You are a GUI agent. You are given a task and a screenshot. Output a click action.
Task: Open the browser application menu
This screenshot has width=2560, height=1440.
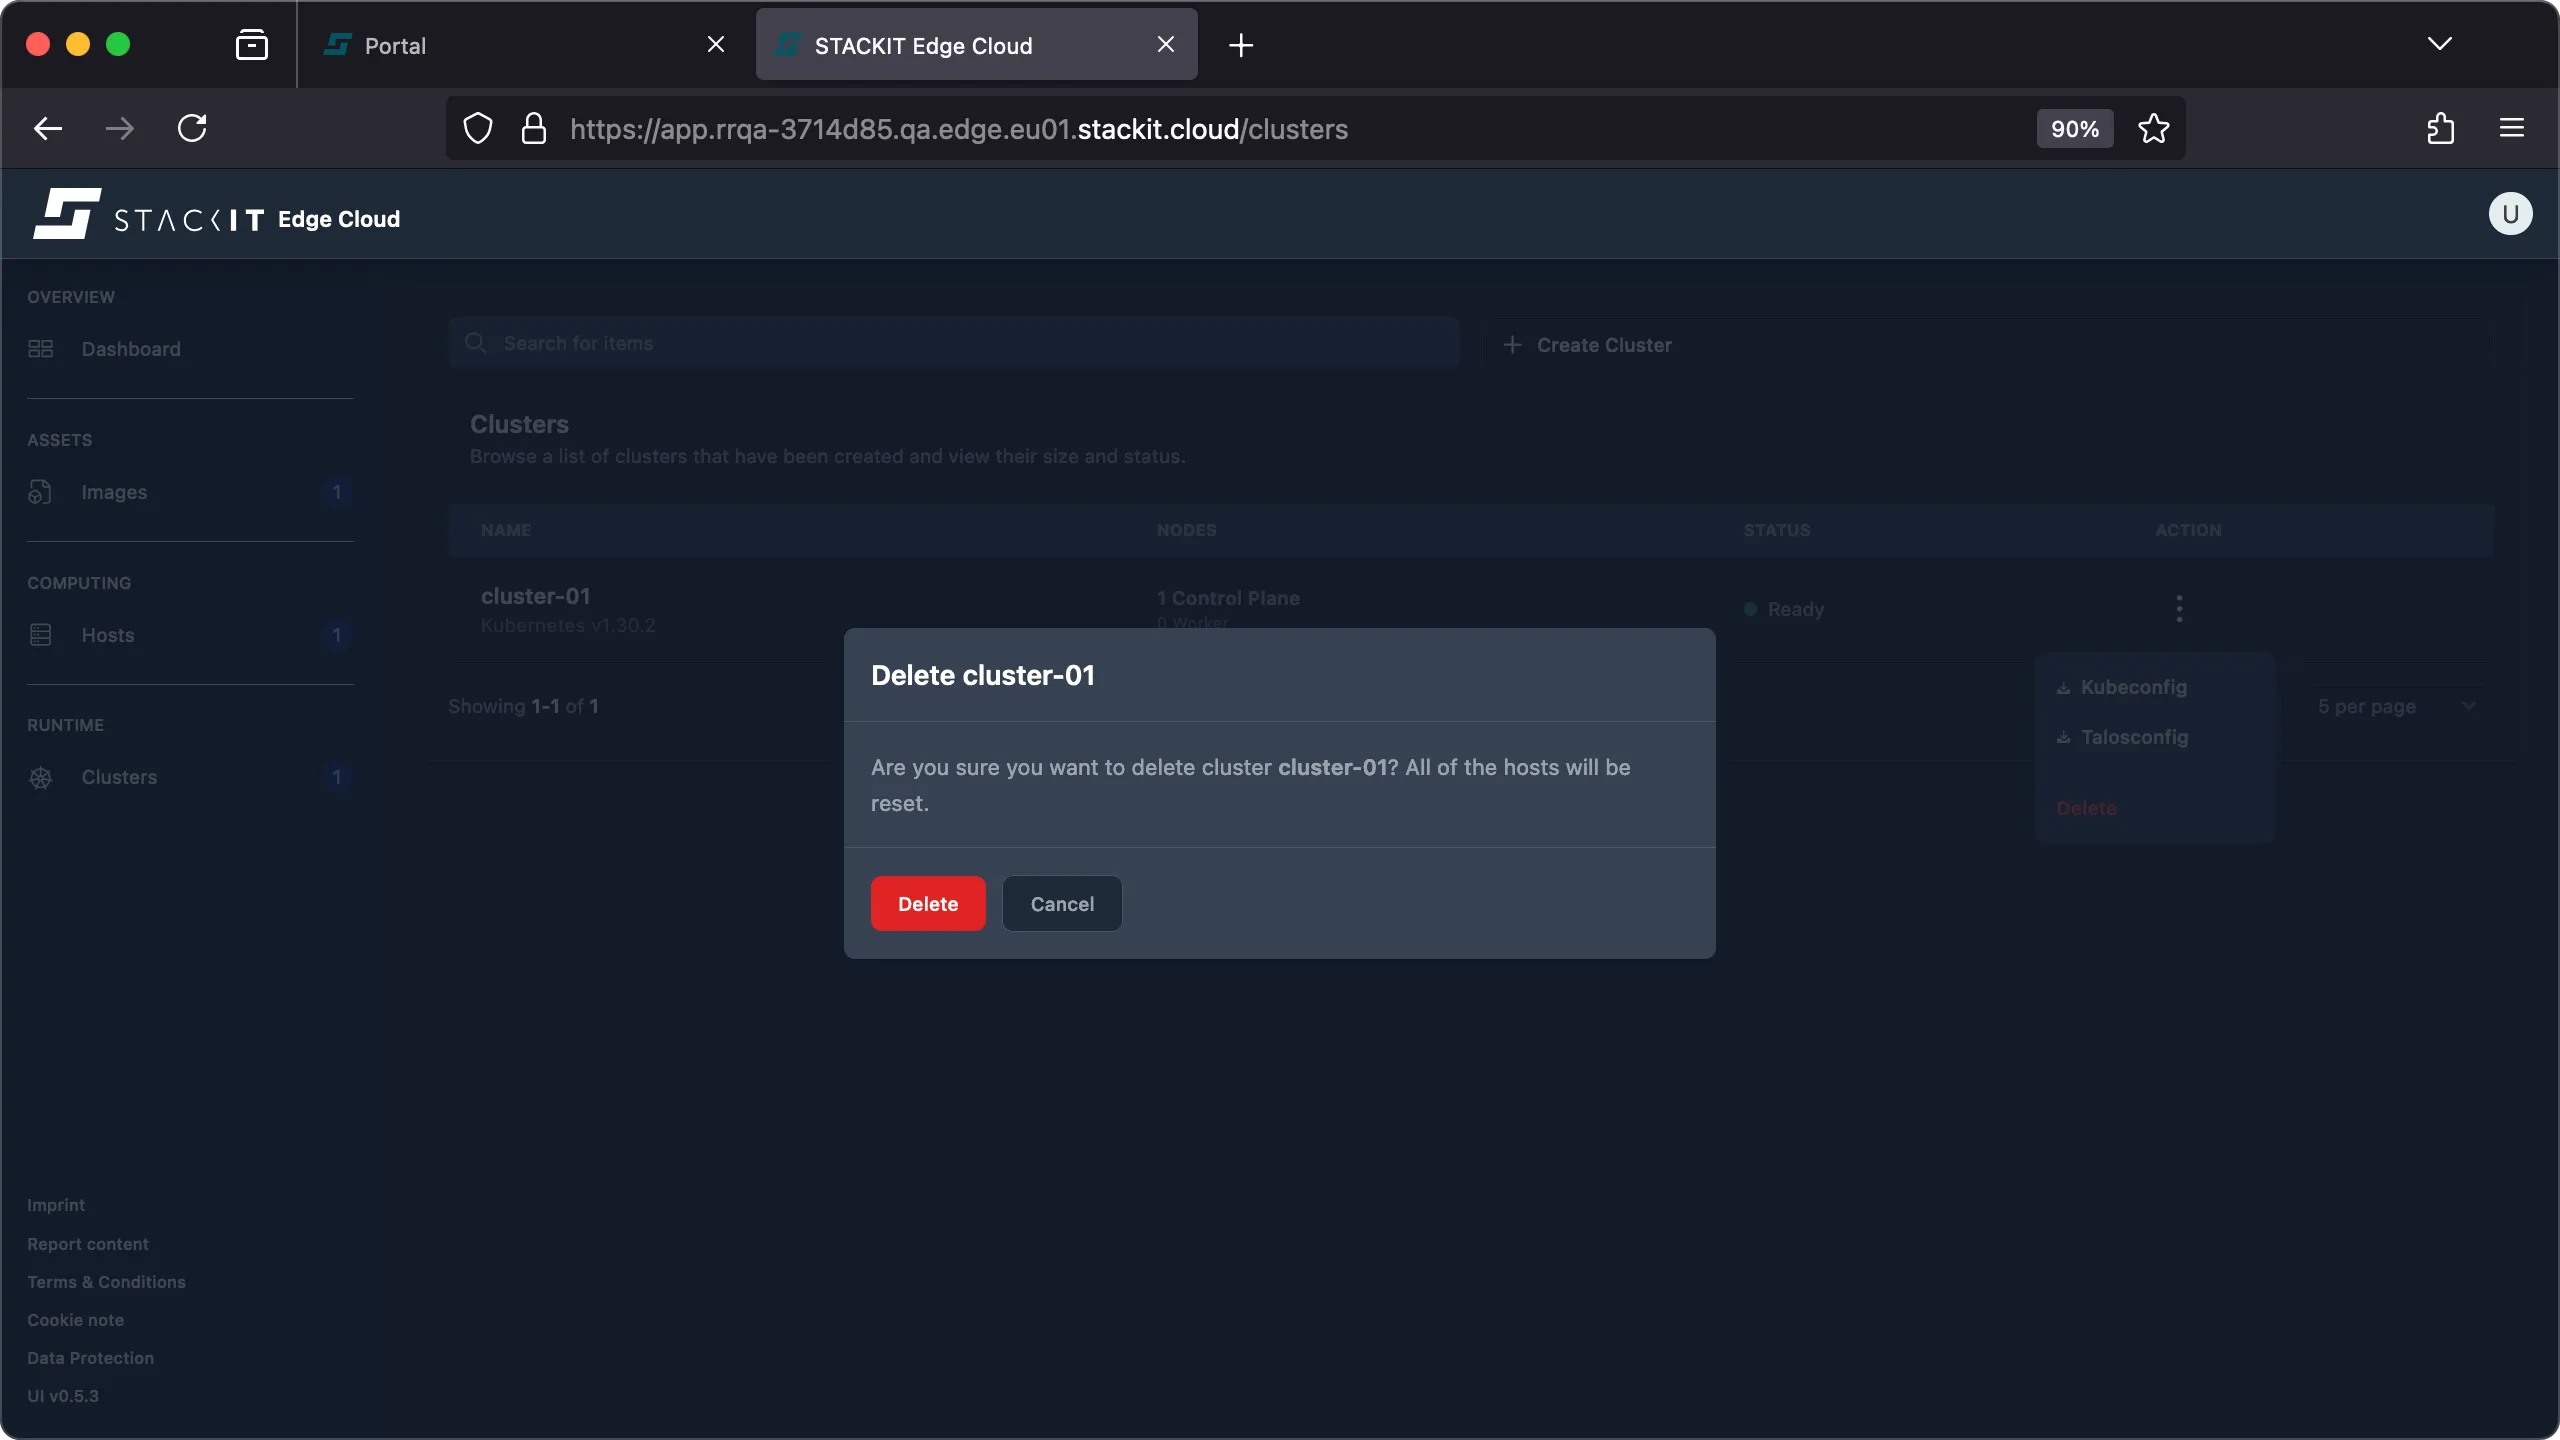click(2513, 128)
